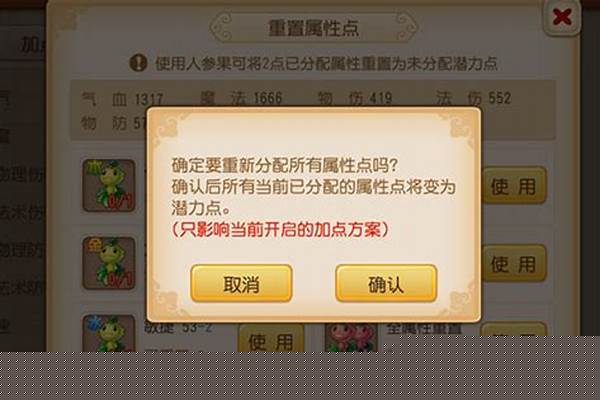Click the 法伤 552 stat

point(474,98)
